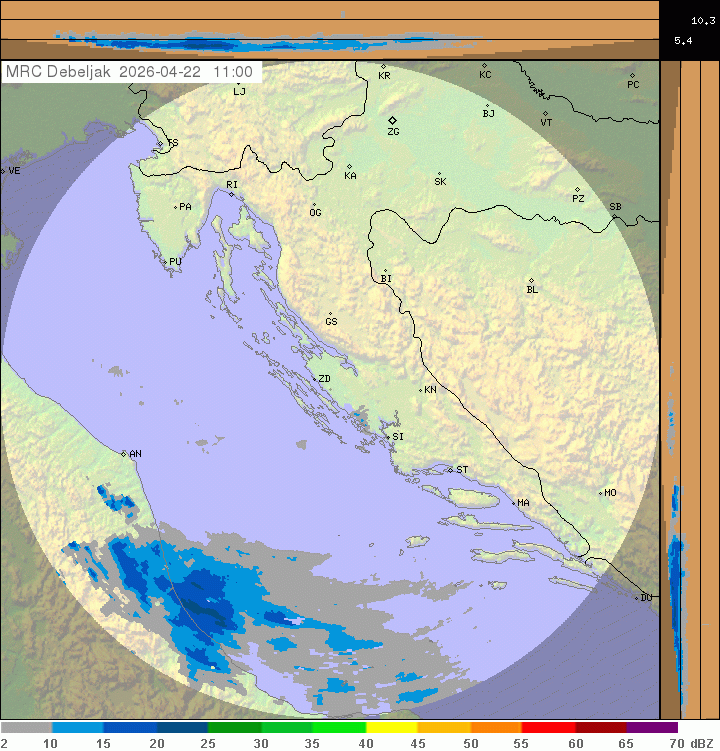Image resolution: width=720 pixels, height=751 pixels.
Task: Select the Knin (KN) marker
Action: (420, 389)
